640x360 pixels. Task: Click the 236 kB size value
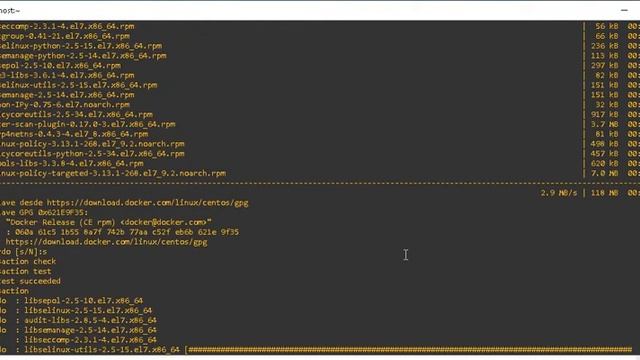pos(604,46)
